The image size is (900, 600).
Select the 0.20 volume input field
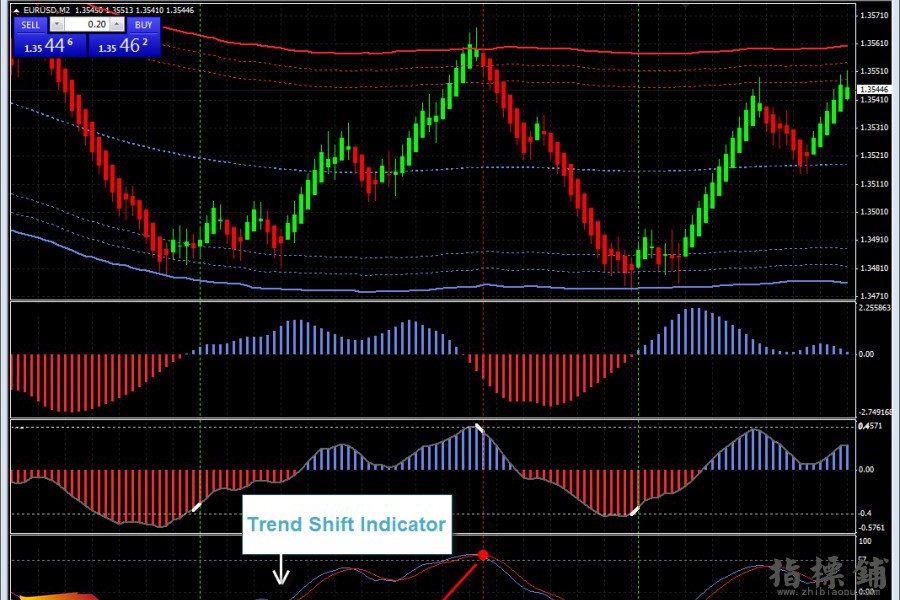click(x=87, y=24)
